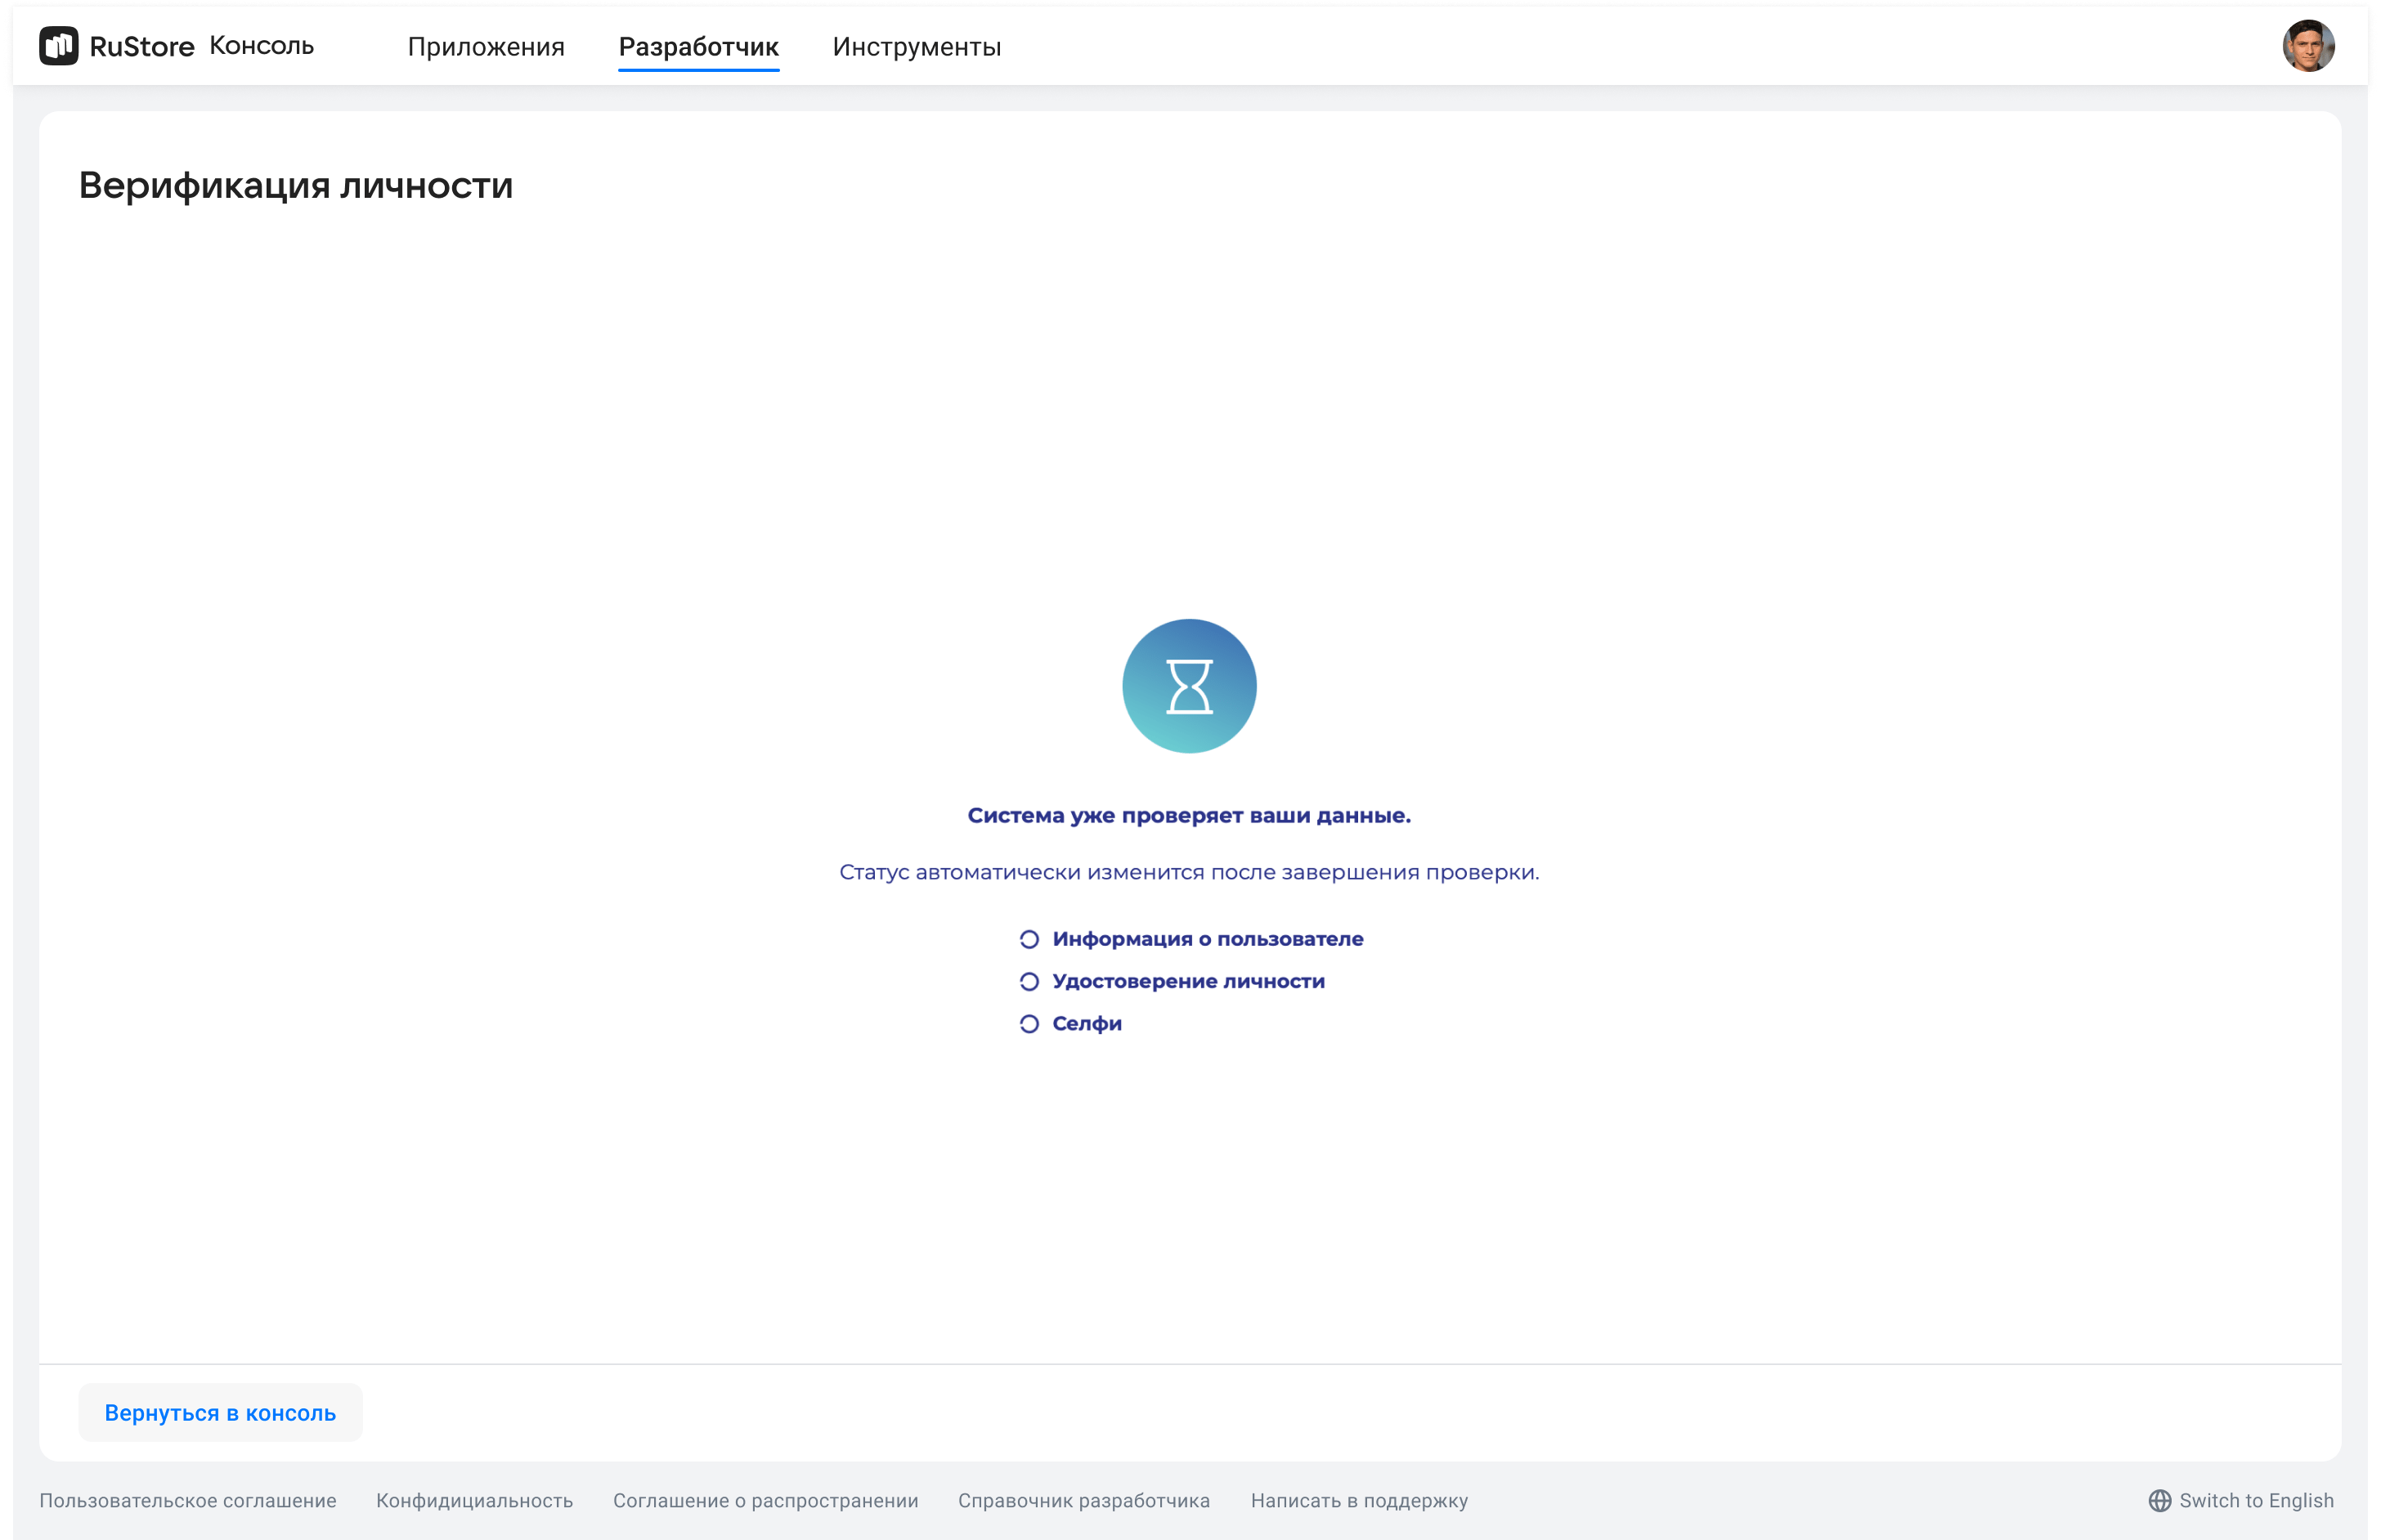Click the Верификация личности heading

coord(296,186)
